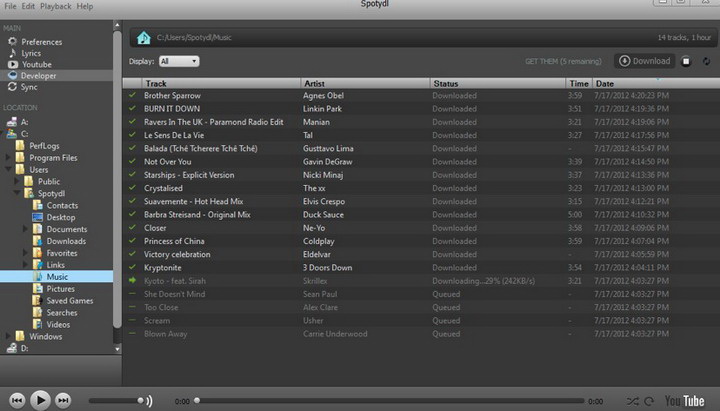Open the Lyrics music note icon
The image size is (720, 411).
tap(12, 53)
